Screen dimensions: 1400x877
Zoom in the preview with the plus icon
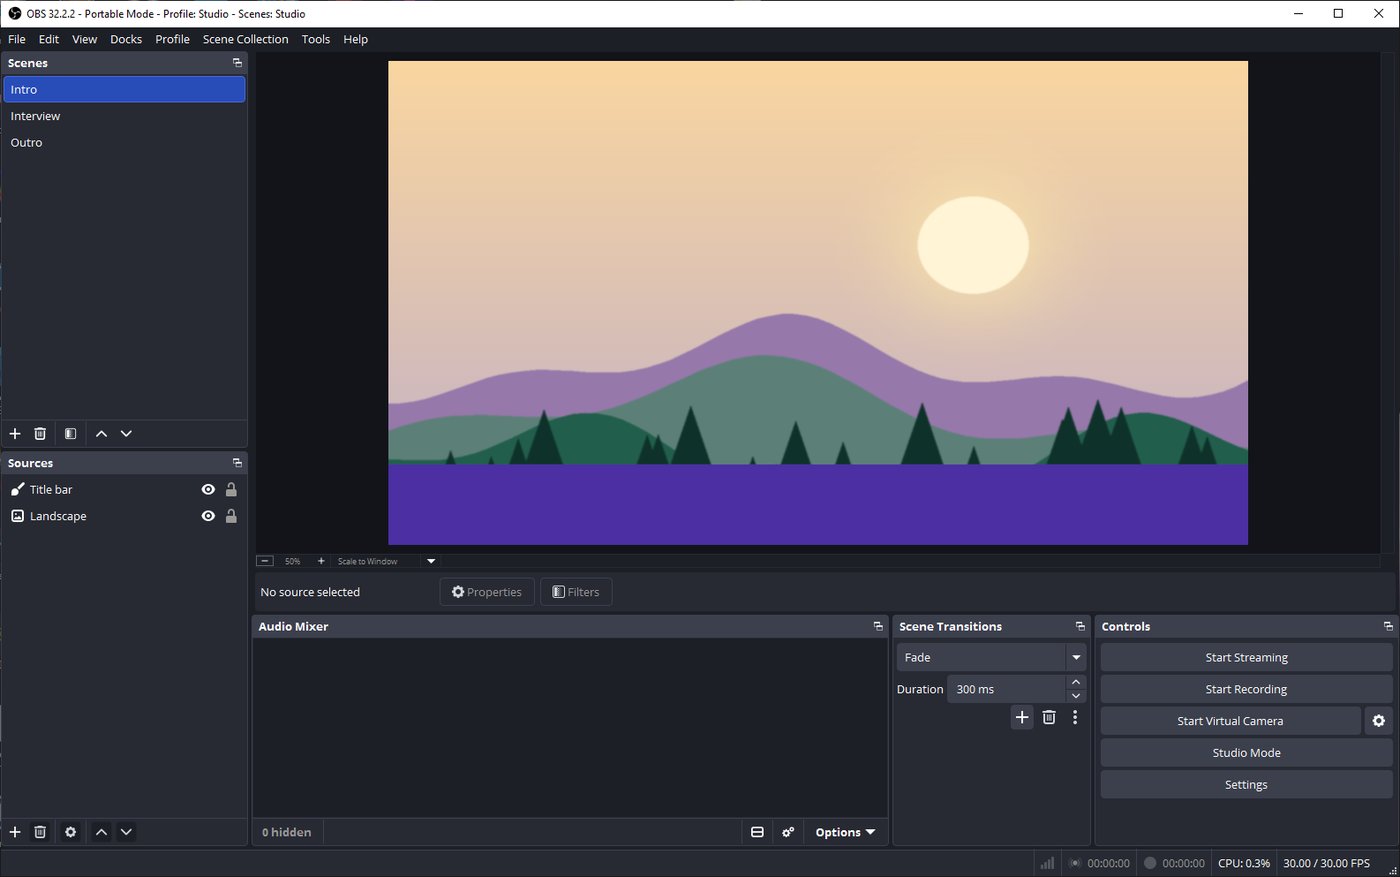pos(321,561)
